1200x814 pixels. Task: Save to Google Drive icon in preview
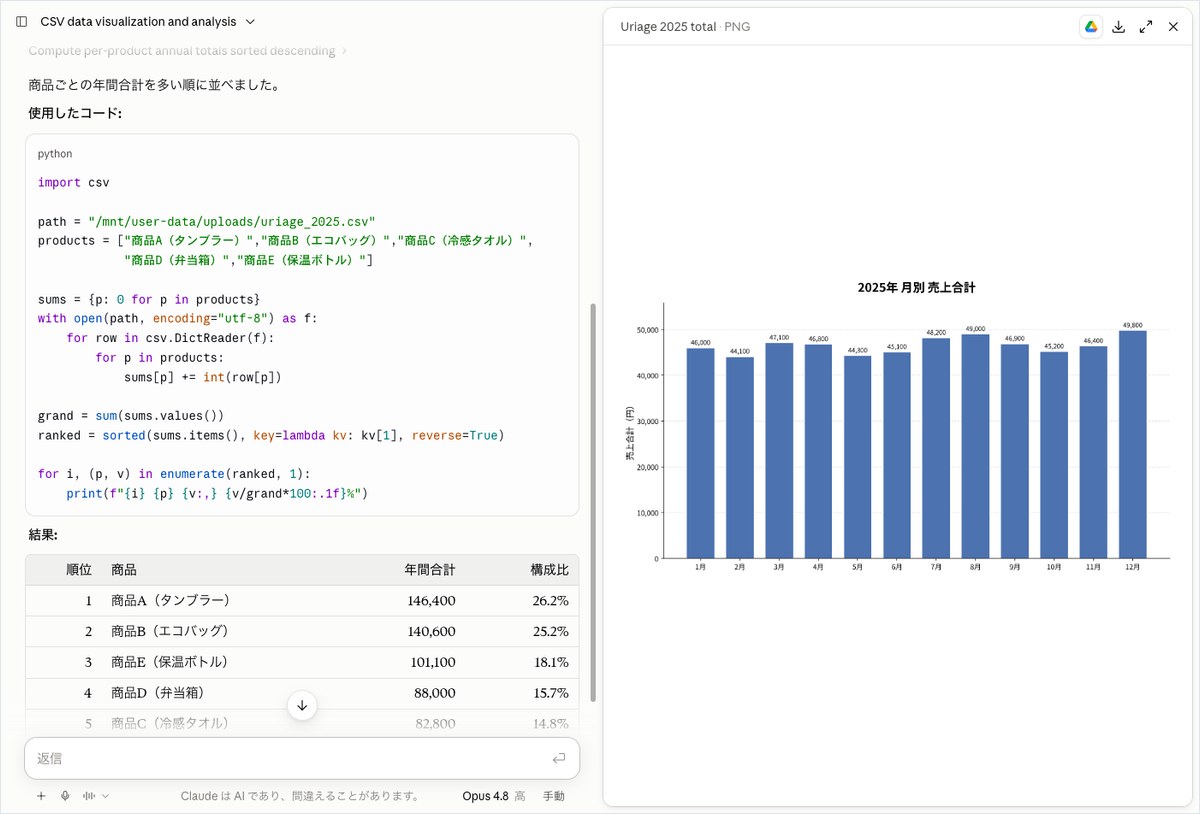[1091, 27]
